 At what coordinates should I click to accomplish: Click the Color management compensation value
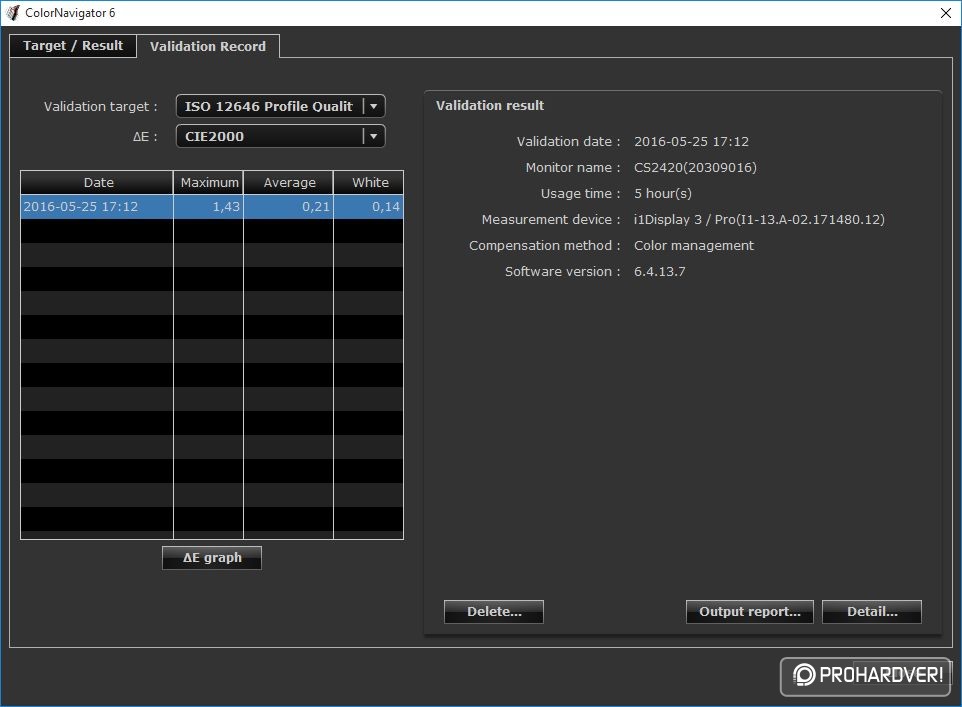[694, 245]
